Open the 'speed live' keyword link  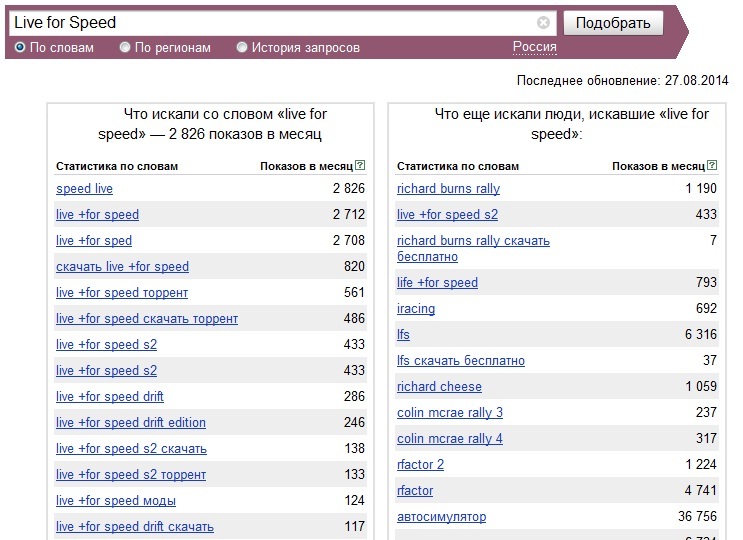pos(84,189)
